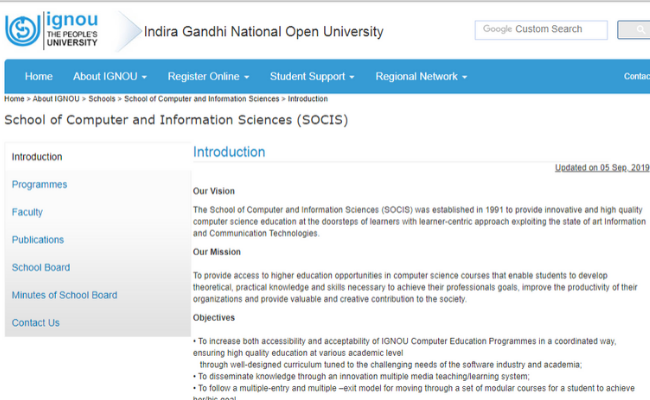Open the Student Support dropdown menu
Image resolution: width=650 pixels, height=400 pixels.
pyautogui.click(x=312, y=77)
